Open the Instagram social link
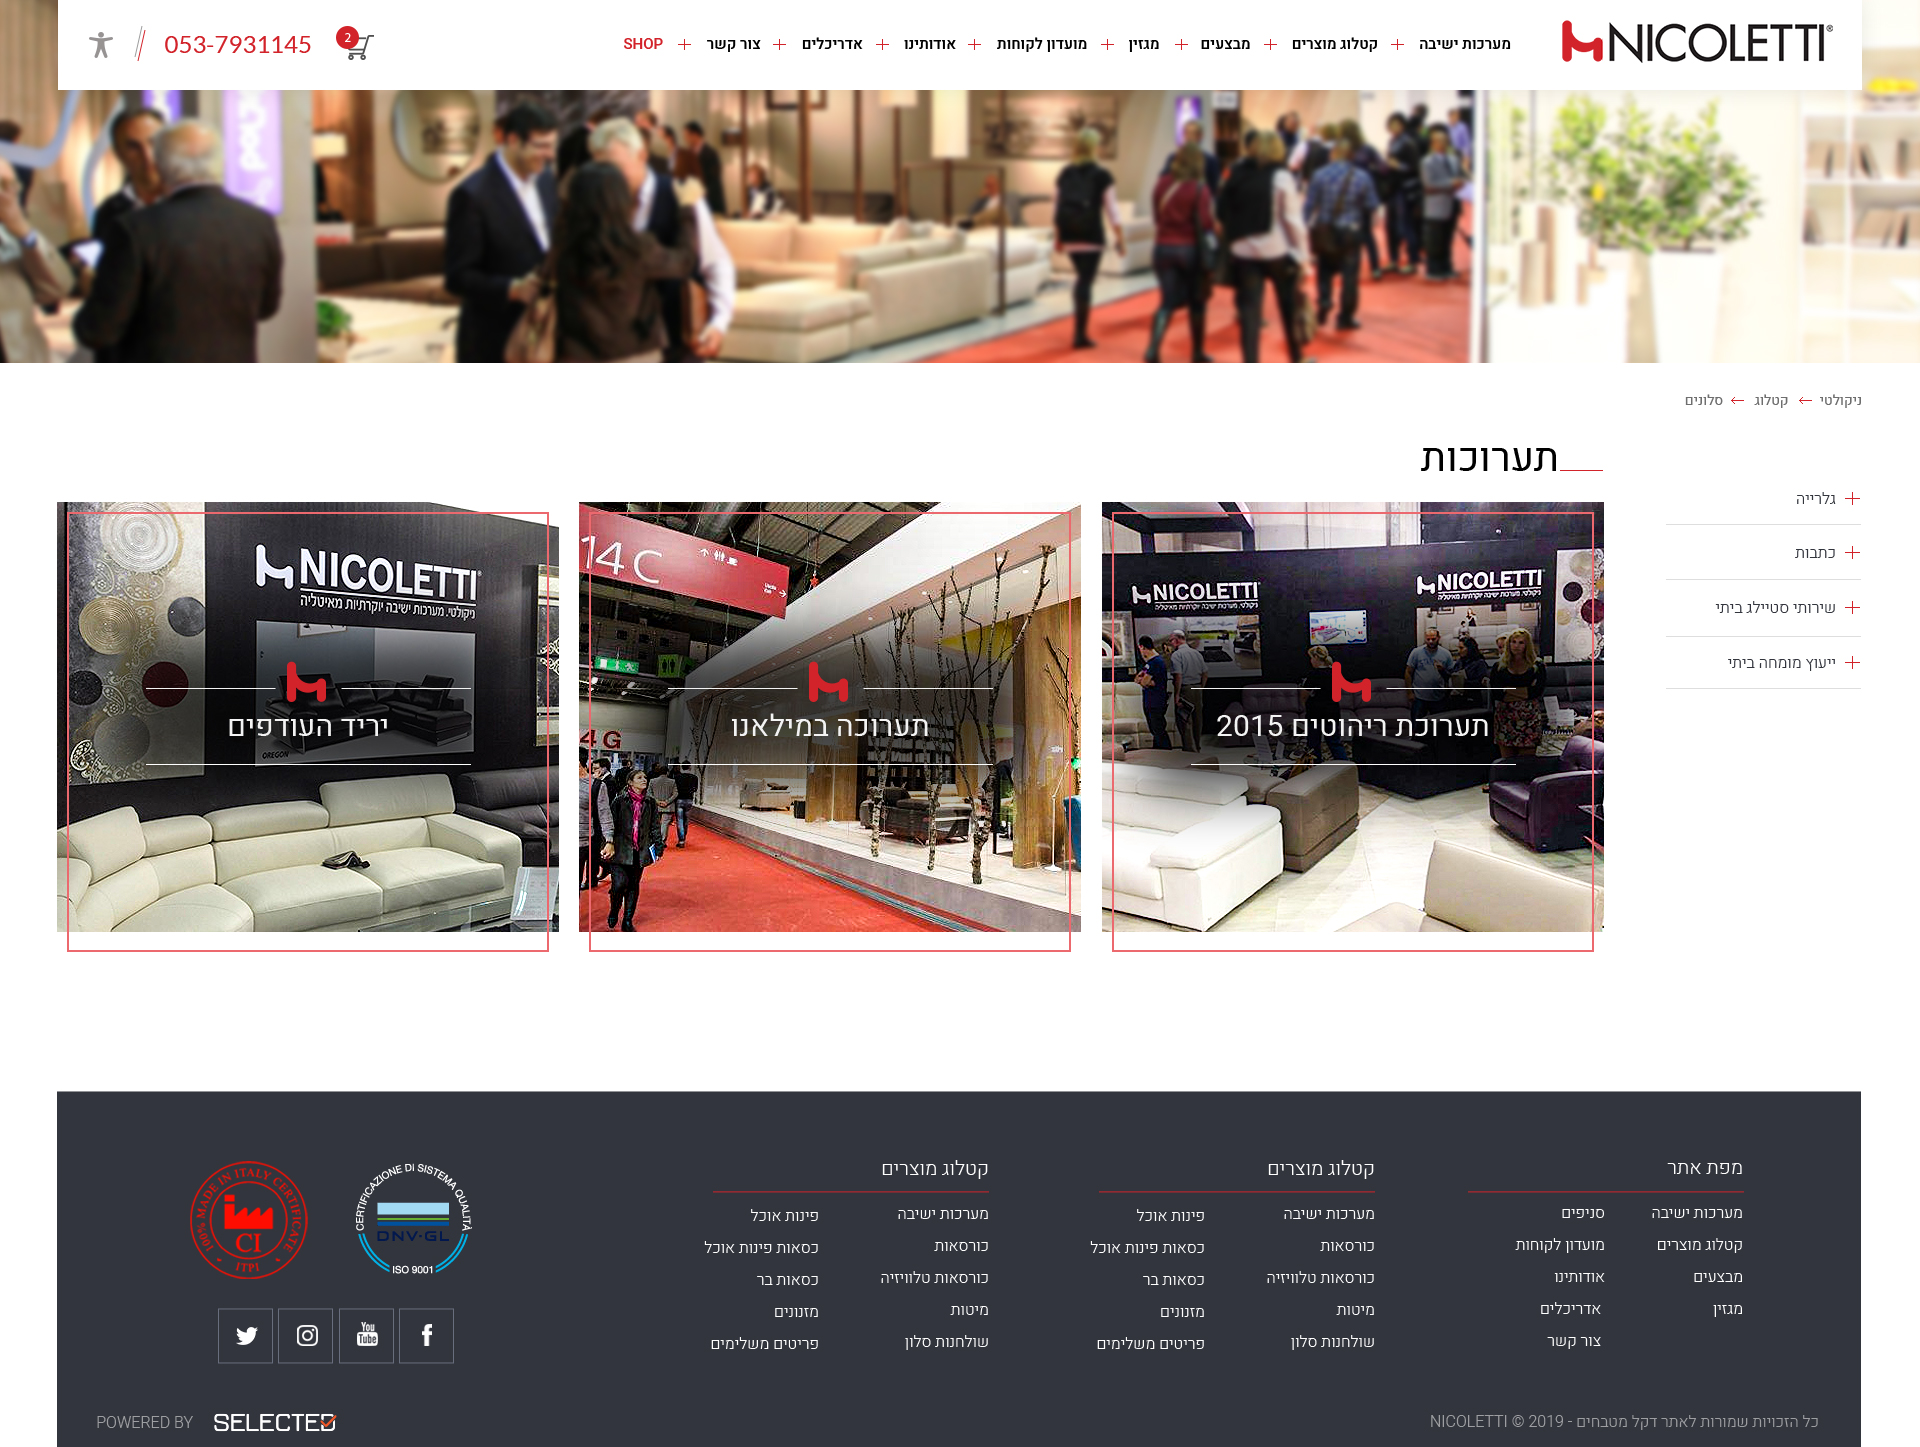The image size is (1920, 1447). pyautogui.click(x=306, y=1336)
